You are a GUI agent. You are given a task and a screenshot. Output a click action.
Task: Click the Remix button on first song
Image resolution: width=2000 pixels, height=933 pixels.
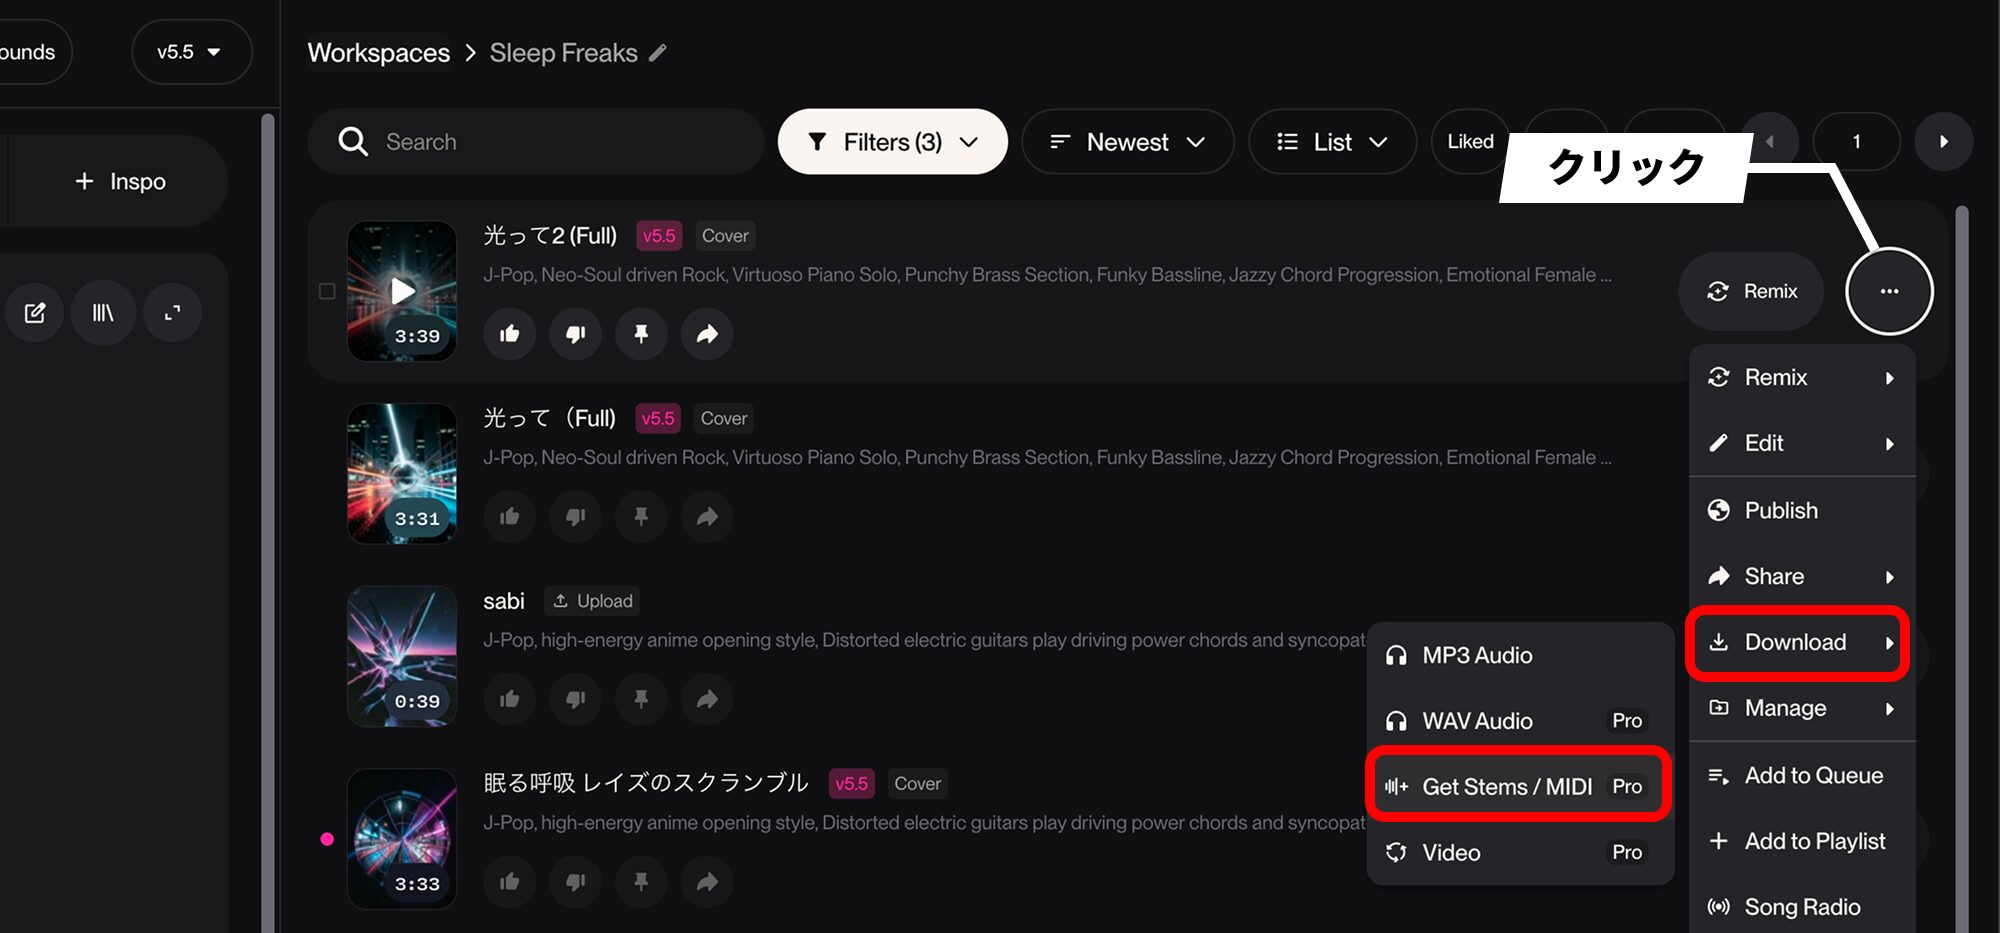[1752, 291]
